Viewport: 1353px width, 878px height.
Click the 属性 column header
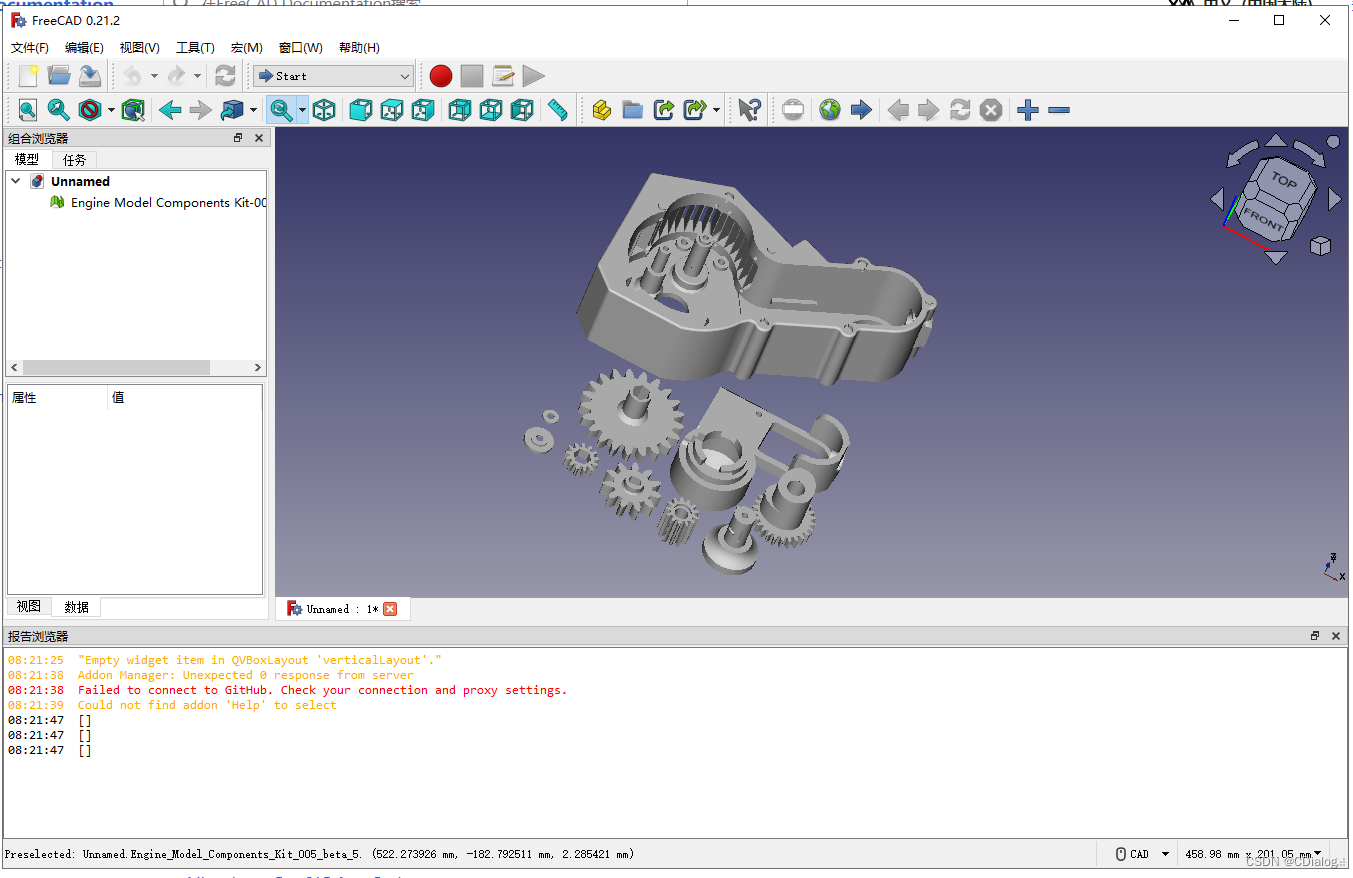tap(58, 398)
